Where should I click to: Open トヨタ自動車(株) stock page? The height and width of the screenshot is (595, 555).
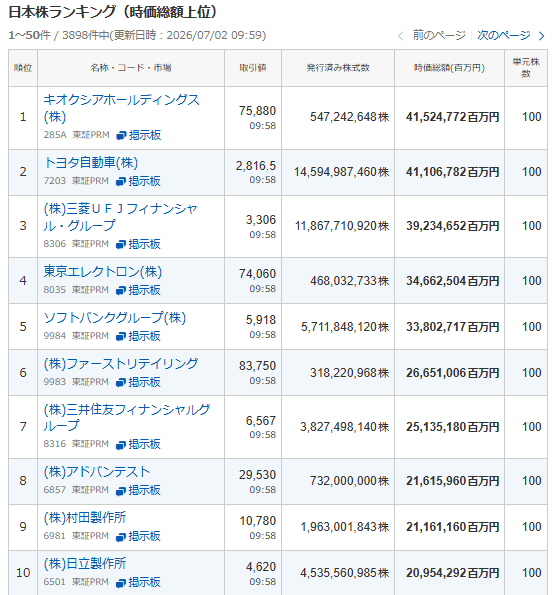pos(91,162)
